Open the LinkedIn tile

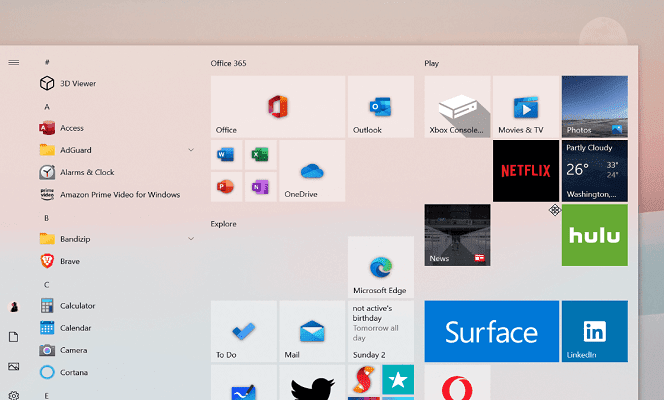pos(594,331)
